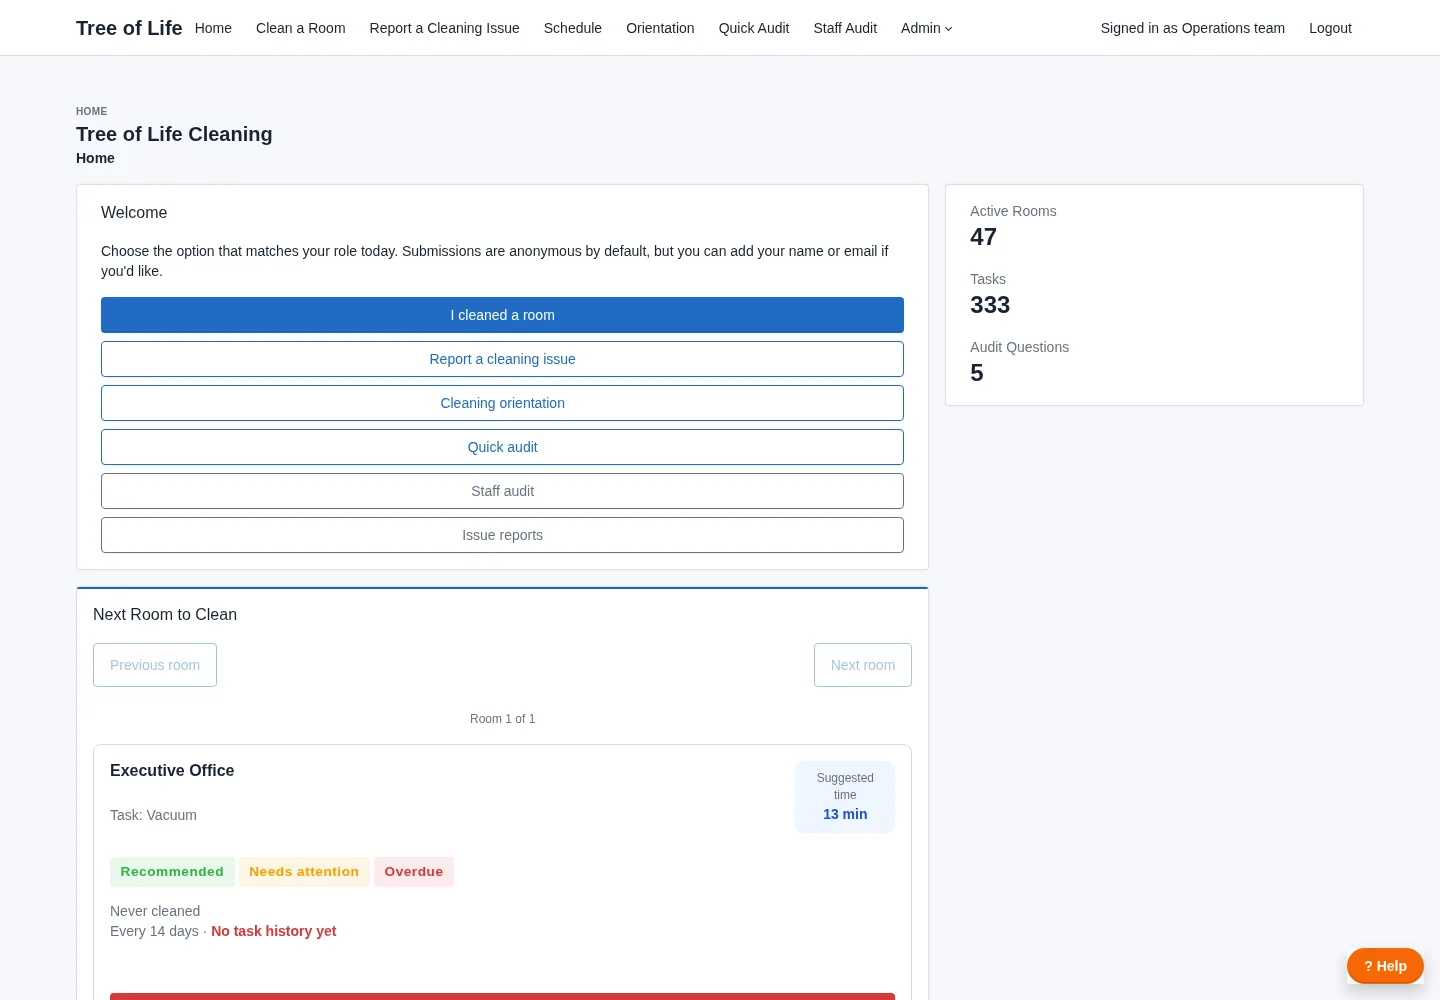Click the Executive Office room title
The image size is (1440, 1000).
click(x=172, y=770)
